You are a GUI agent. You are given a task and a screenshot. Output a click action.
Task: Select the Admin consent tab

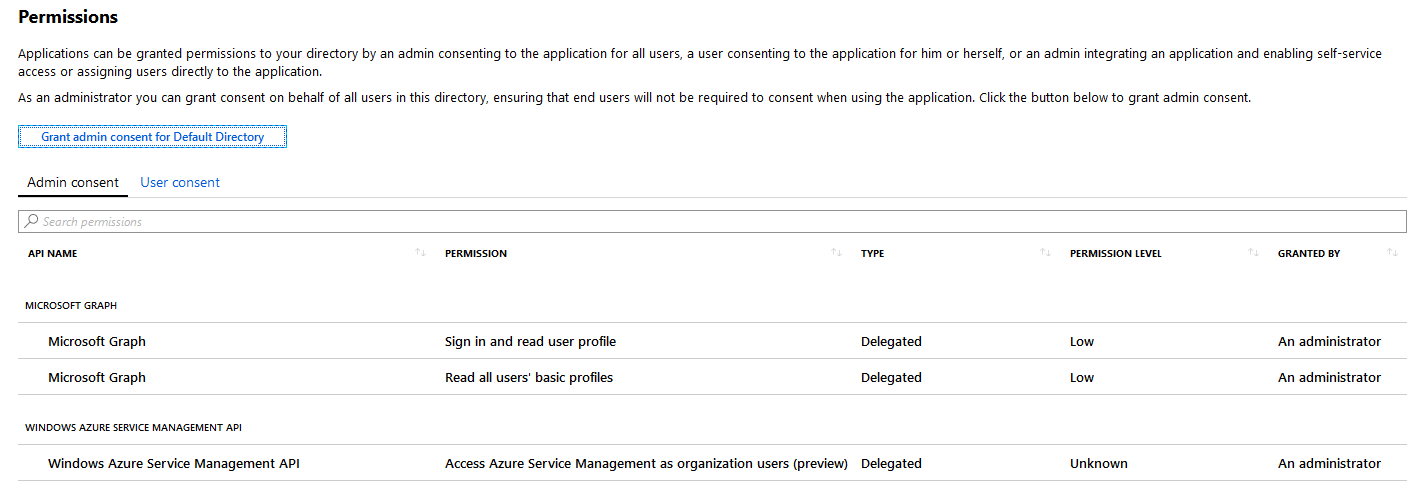[73, 182]
